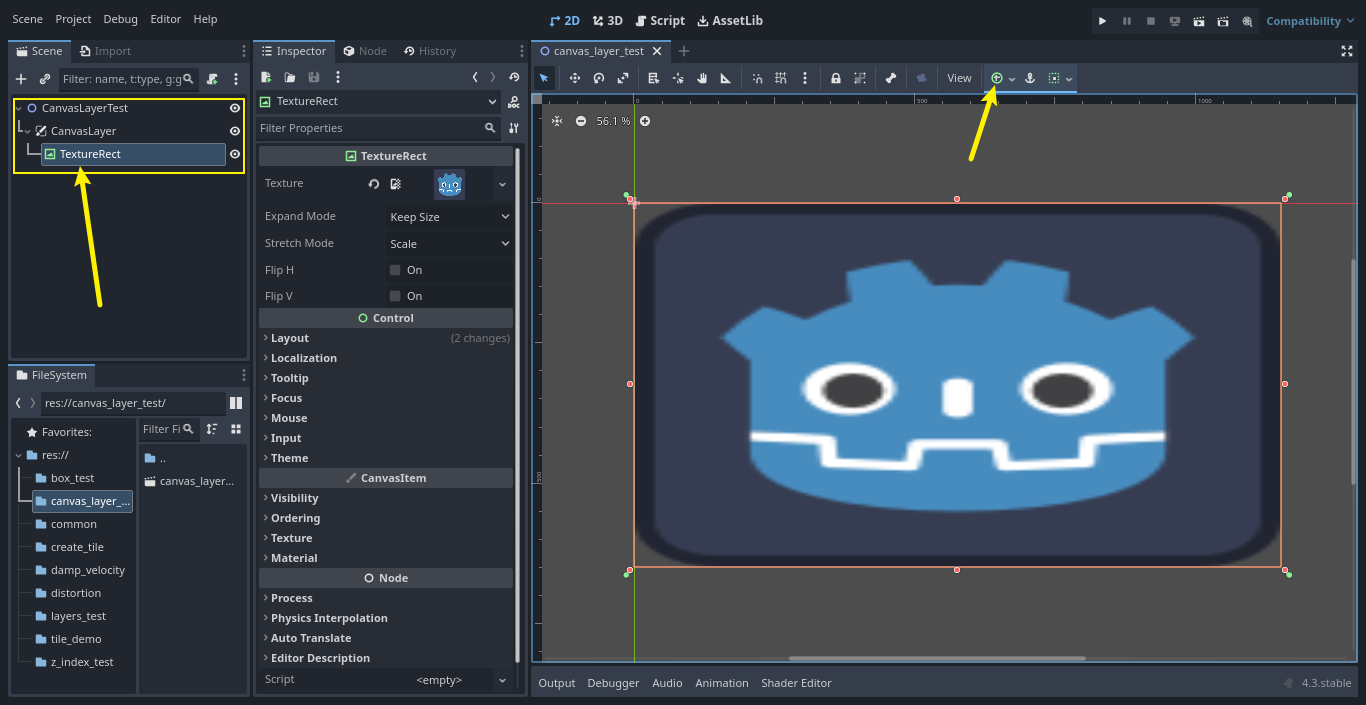This screenshot has width=1366, height=705.
Task: Toggle visibility of CanvasLayer node
Action: coord(235,131)
